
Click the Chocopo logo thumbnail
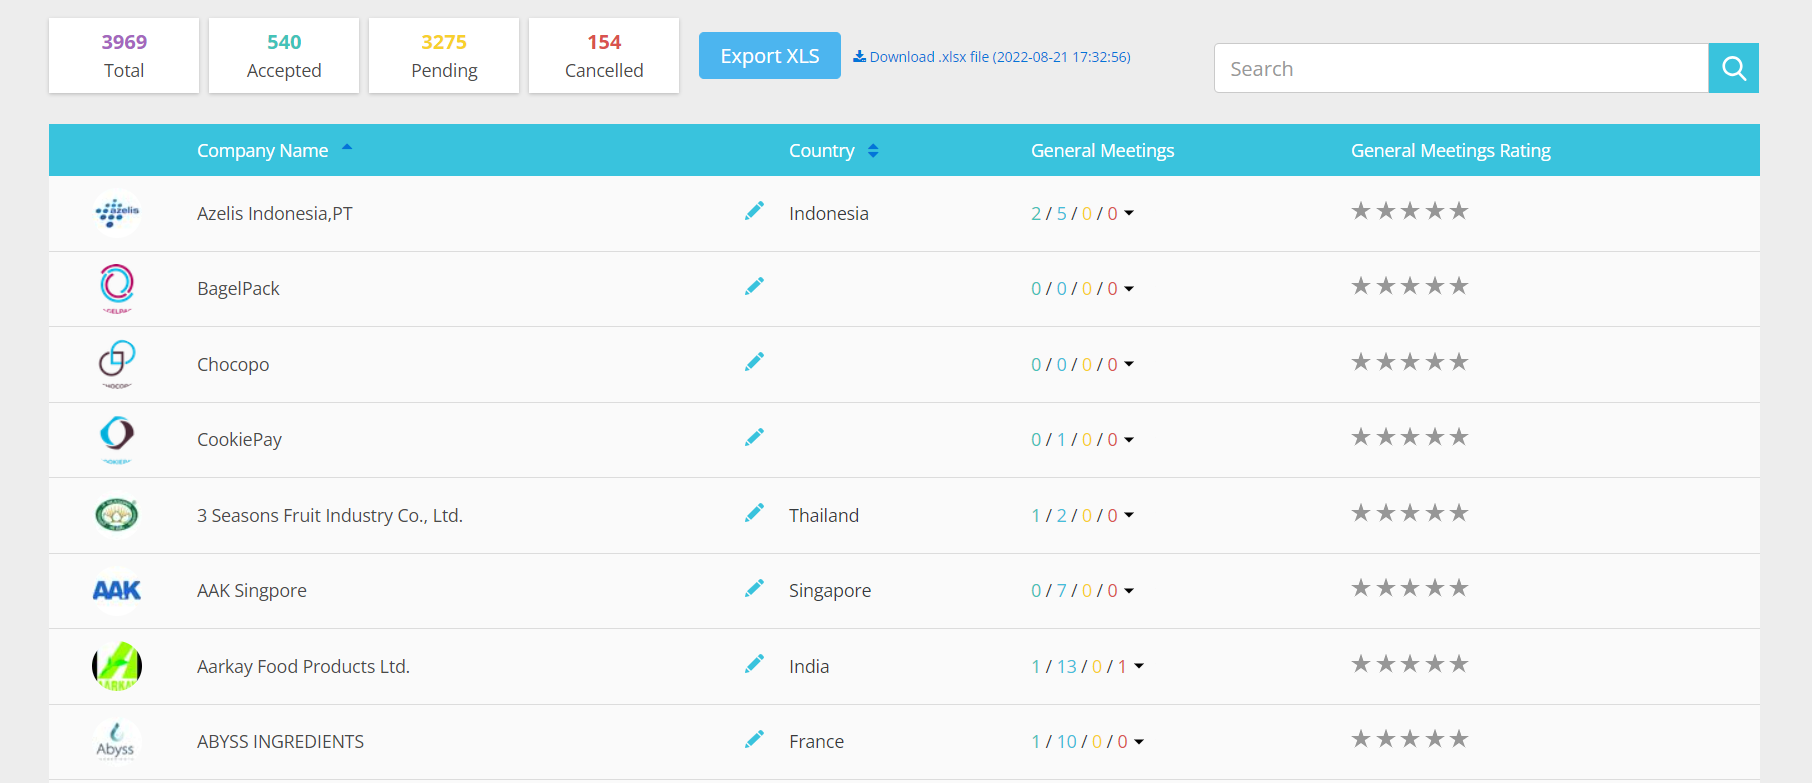pos(117,364)
